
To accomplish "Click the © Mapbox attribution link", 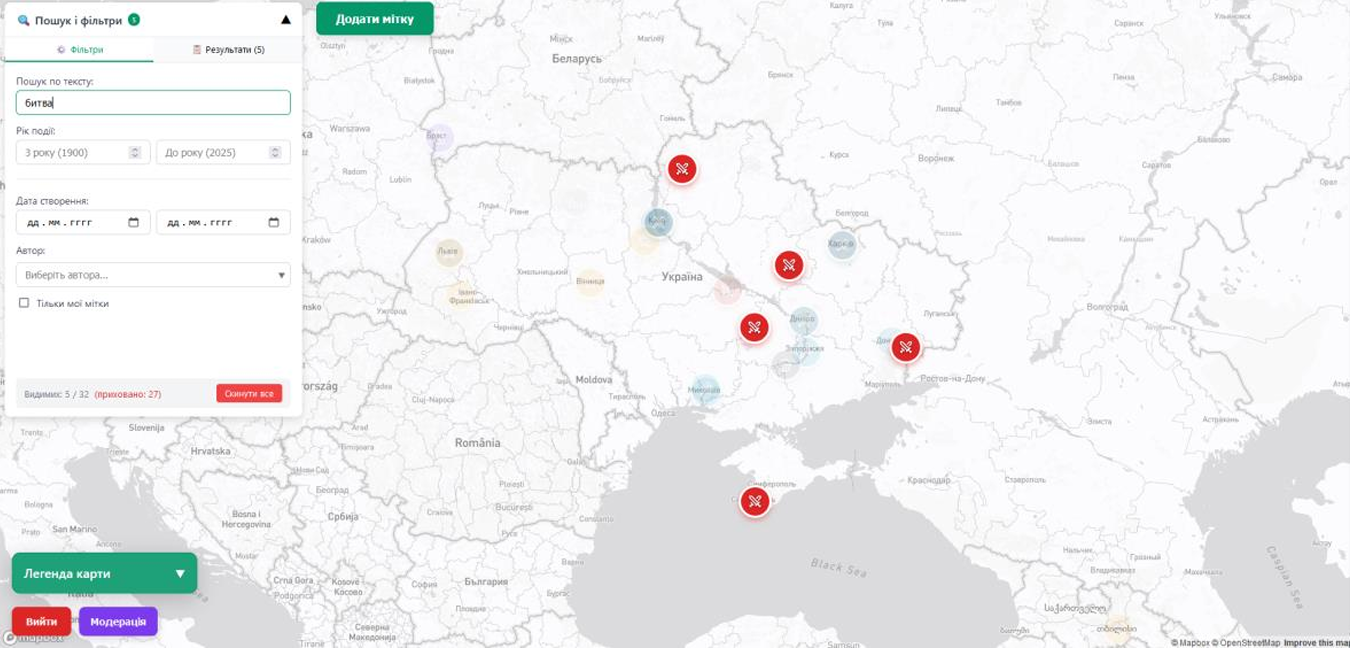I will coord(1190,643).
